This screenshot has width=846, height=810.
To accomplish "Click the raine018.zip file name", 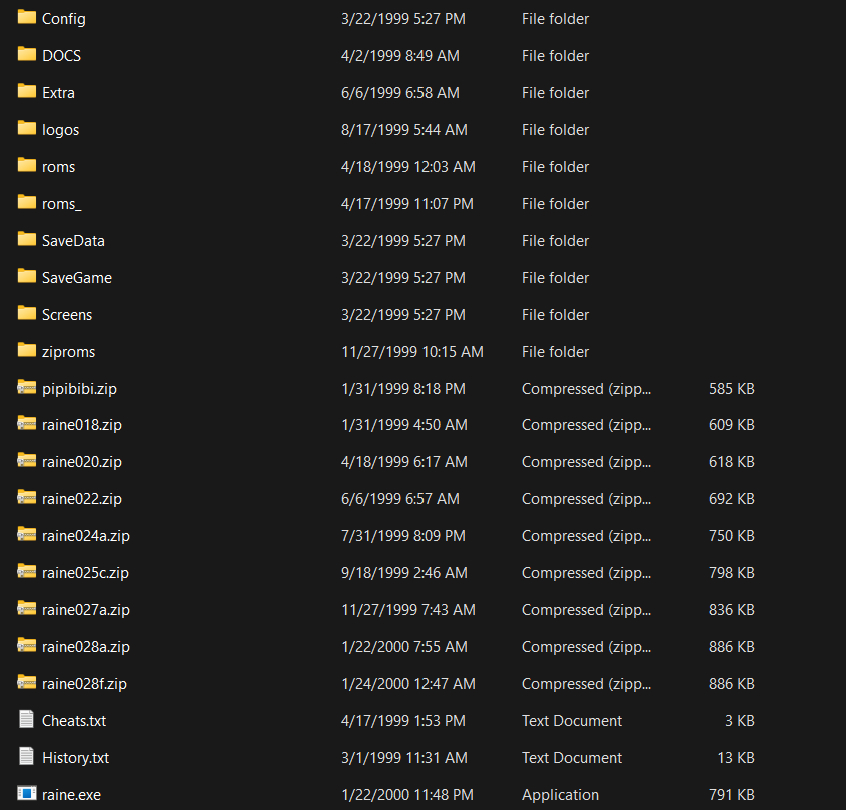I will tap(82, 425).
